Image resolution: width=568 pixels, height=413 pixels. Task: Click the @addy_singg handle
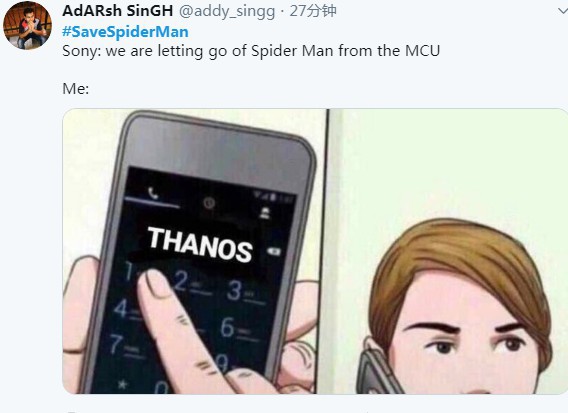tap(227, 11)
